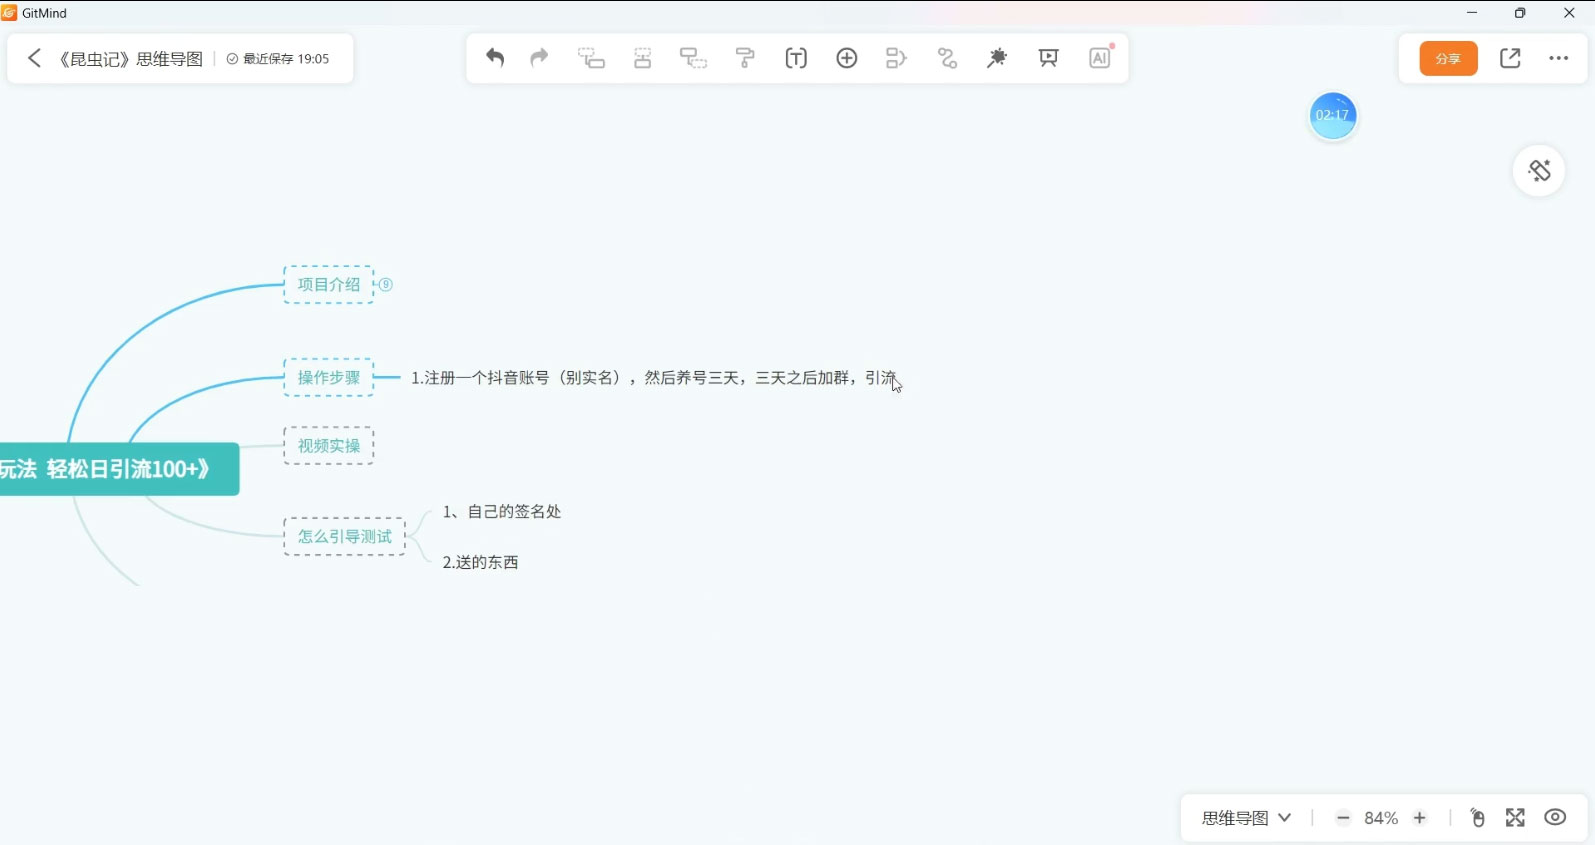1595x845 pixels.
Task: Zoom out with the minus button
Action: pos(1344,818)
